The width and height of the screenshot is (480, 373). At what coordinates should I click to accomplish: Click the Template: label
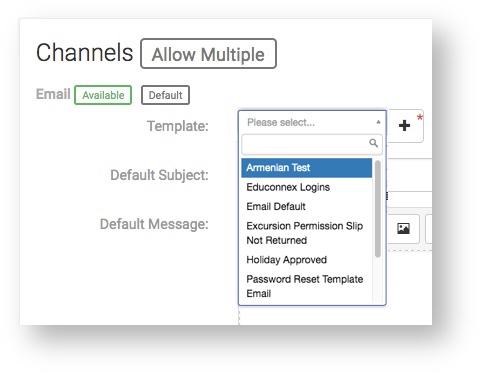pyautogui.click(x=178, y=126)
